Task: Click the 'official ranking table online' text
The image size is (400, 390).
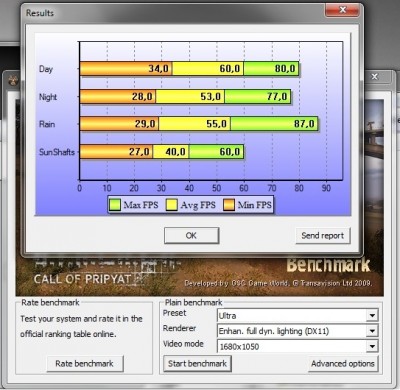Action: click(x=68, y=334)
